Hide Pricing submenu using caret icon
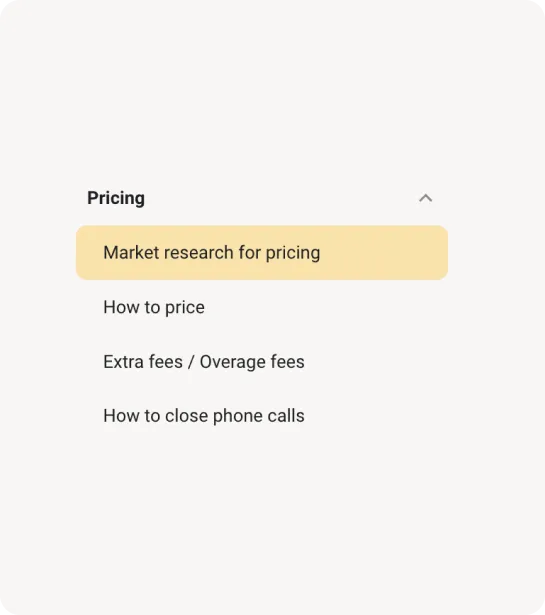Viewport: 545px width, 615px height. [425, 198]
